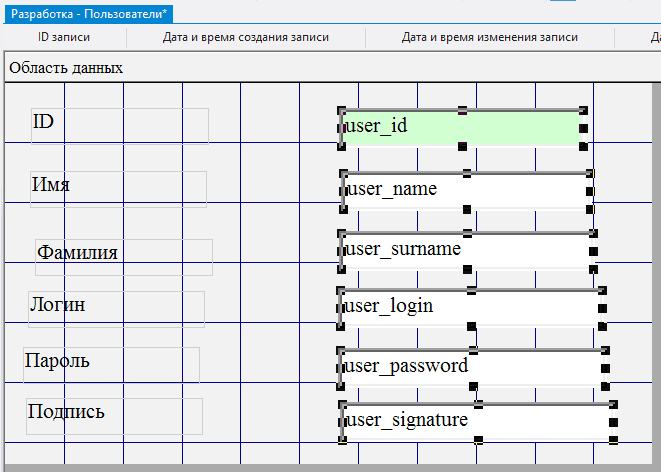Switch to the Разработка - Пользователи tab
Screen dimensions: 661x472
pos(90,13)
